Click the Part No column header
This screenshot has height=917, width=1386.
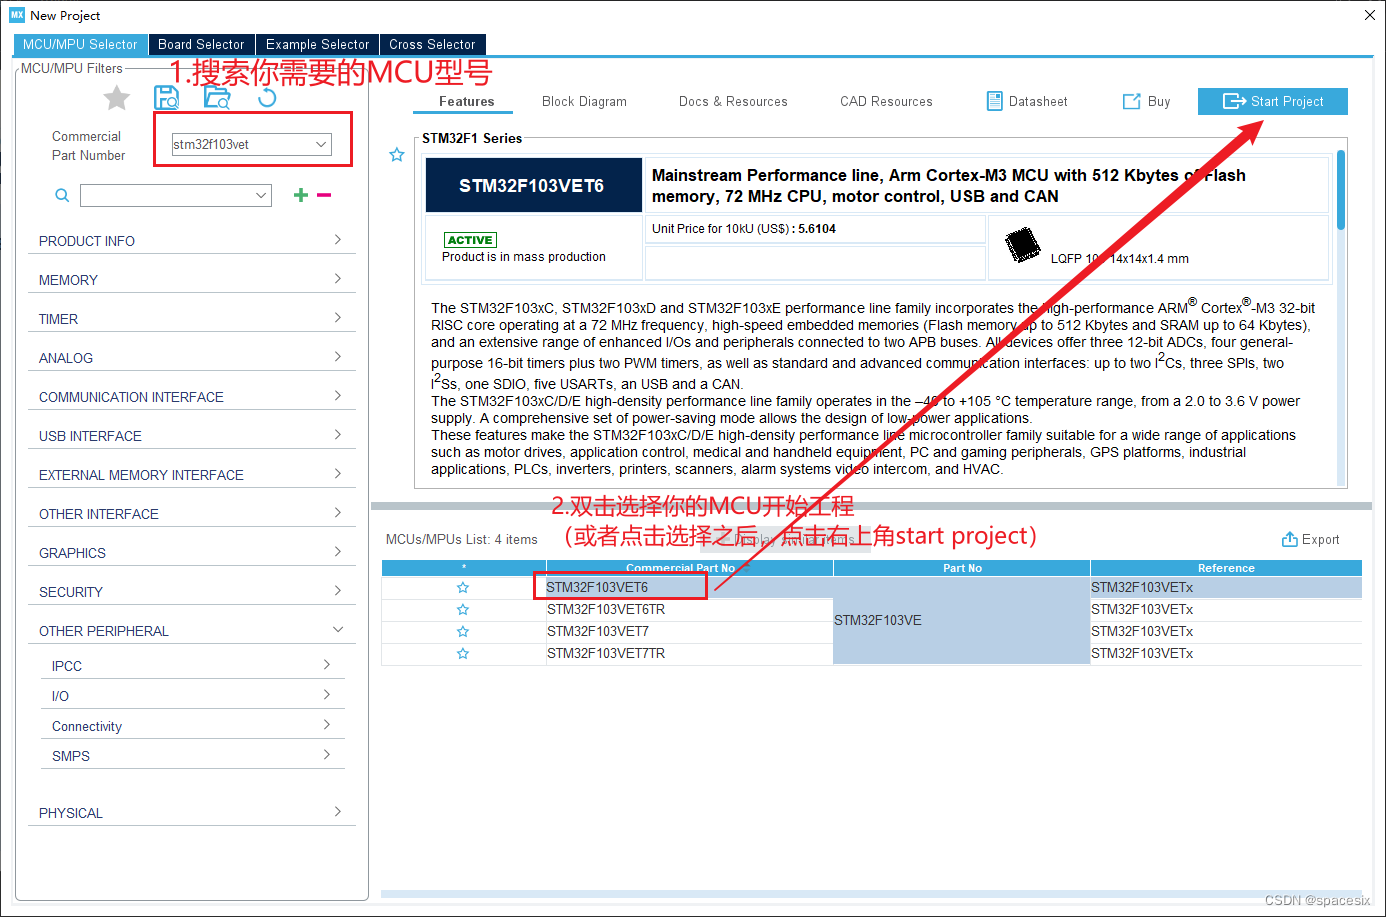click(962, 568)
